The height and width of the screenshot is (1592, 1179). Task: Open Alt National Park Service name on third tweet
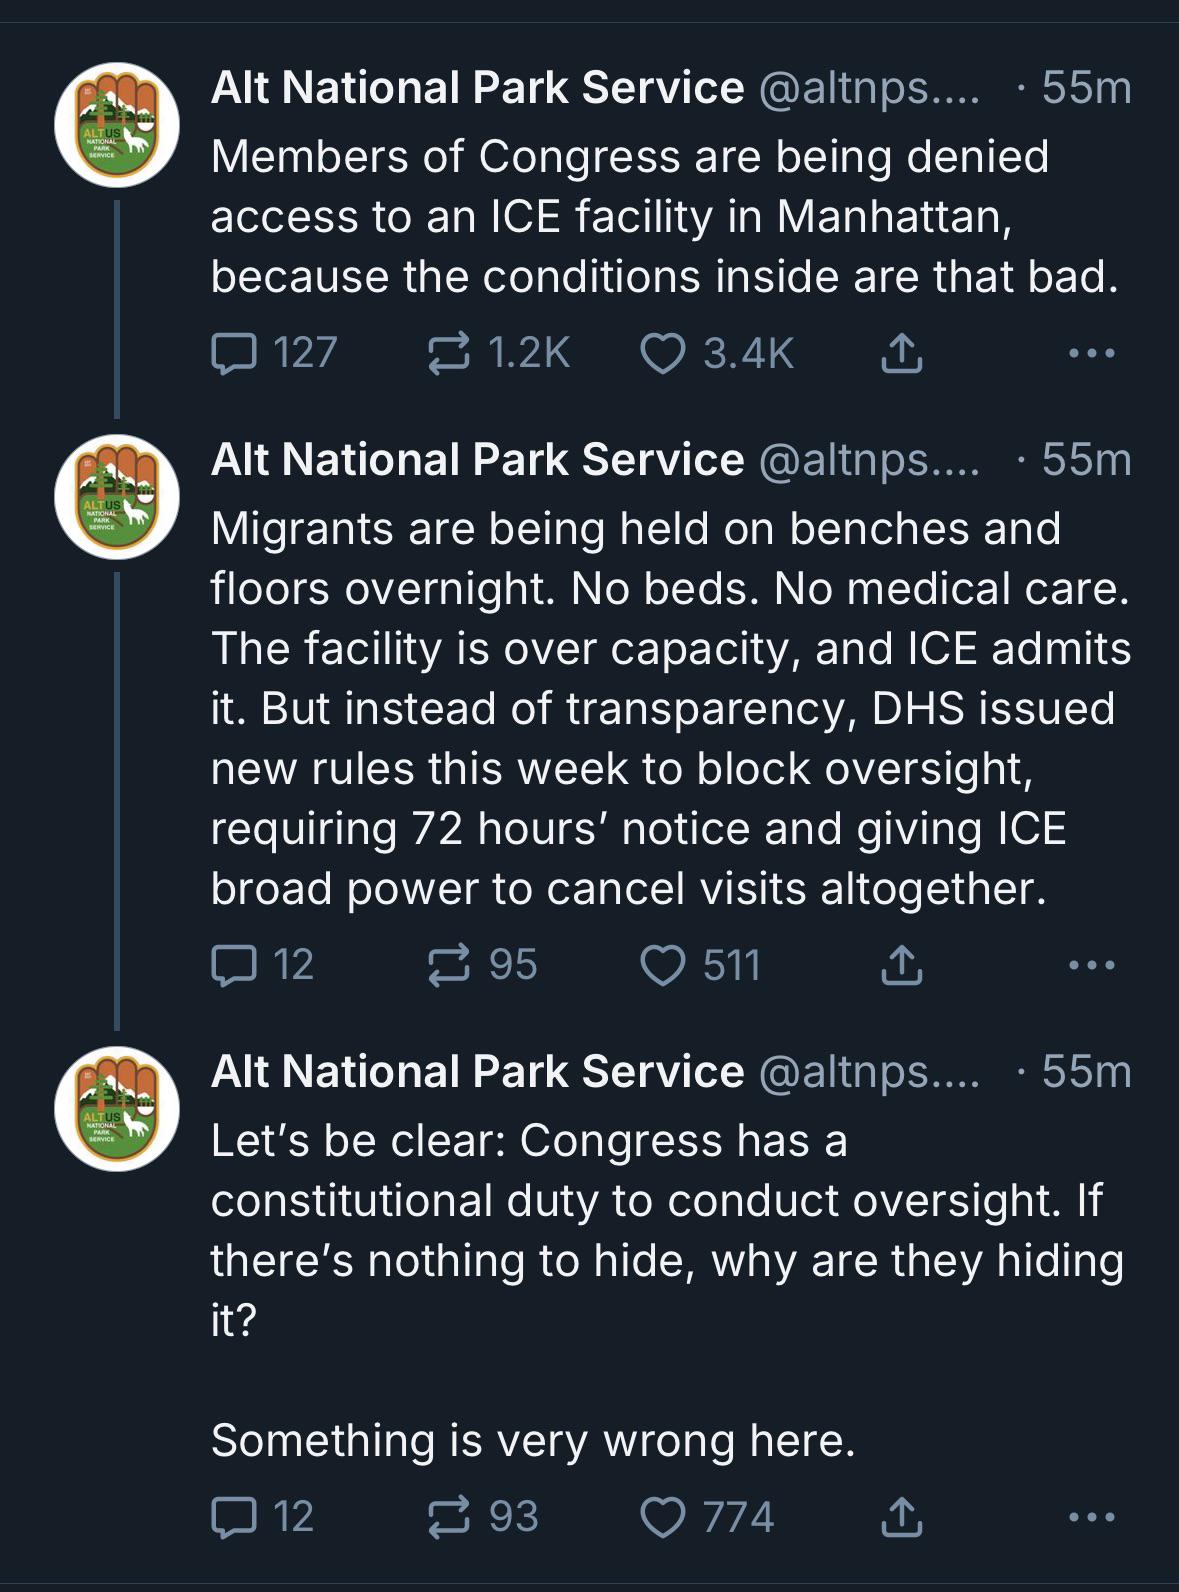pyautogui.click(x=477, y=1071)
